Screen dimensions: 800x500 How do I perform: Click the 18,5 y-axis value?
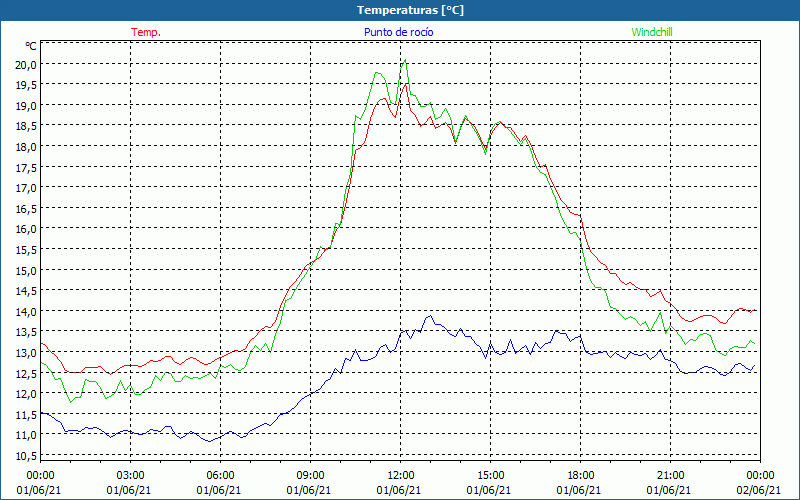(27, 126)
